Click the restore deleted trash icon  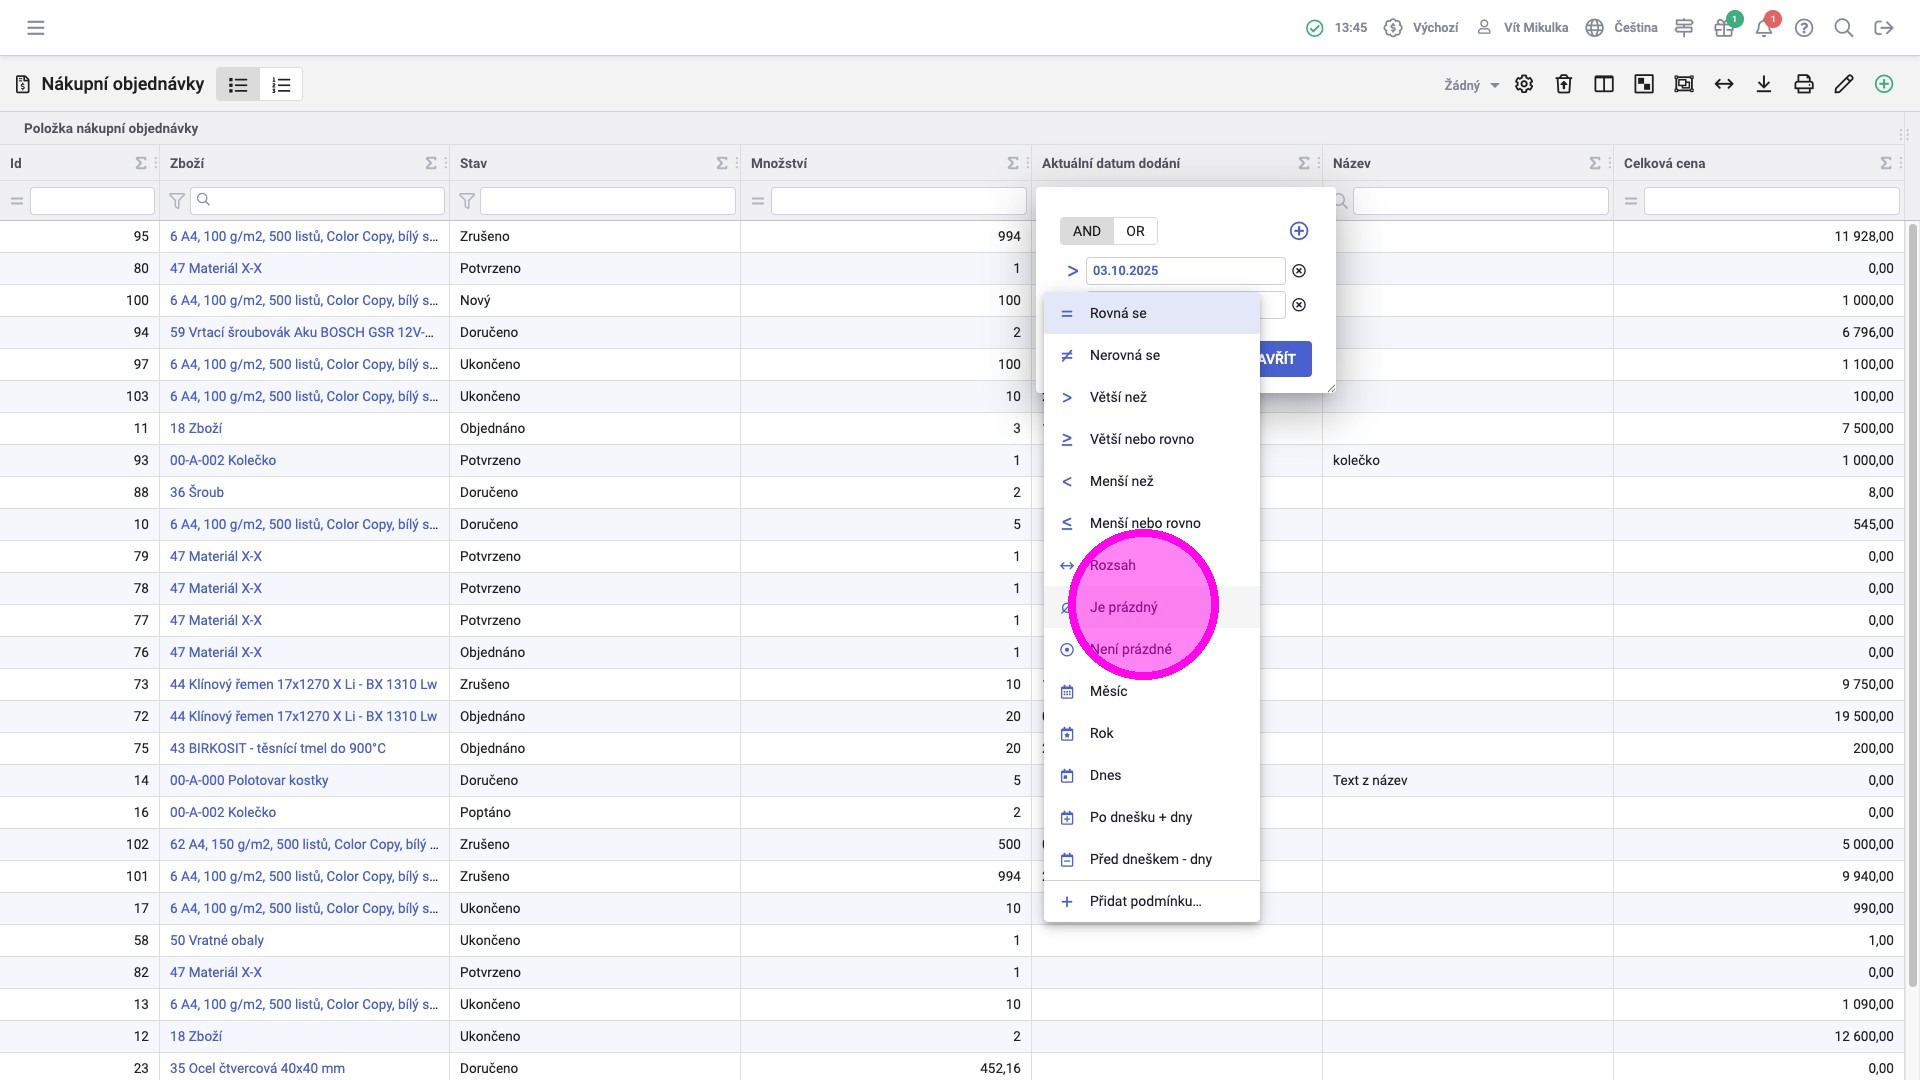pyautogui.click(x=1564, y=85)
